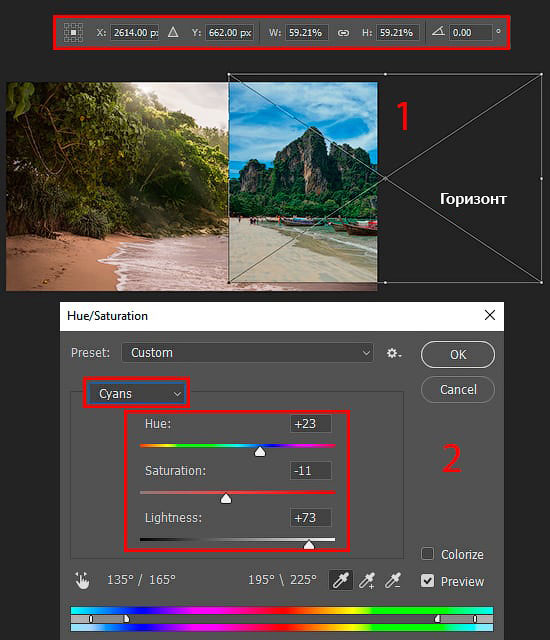Click the bottom color spectrum bar
This screenshot has width=550, height=640.
pyautogui.click(x=282, y=627)
